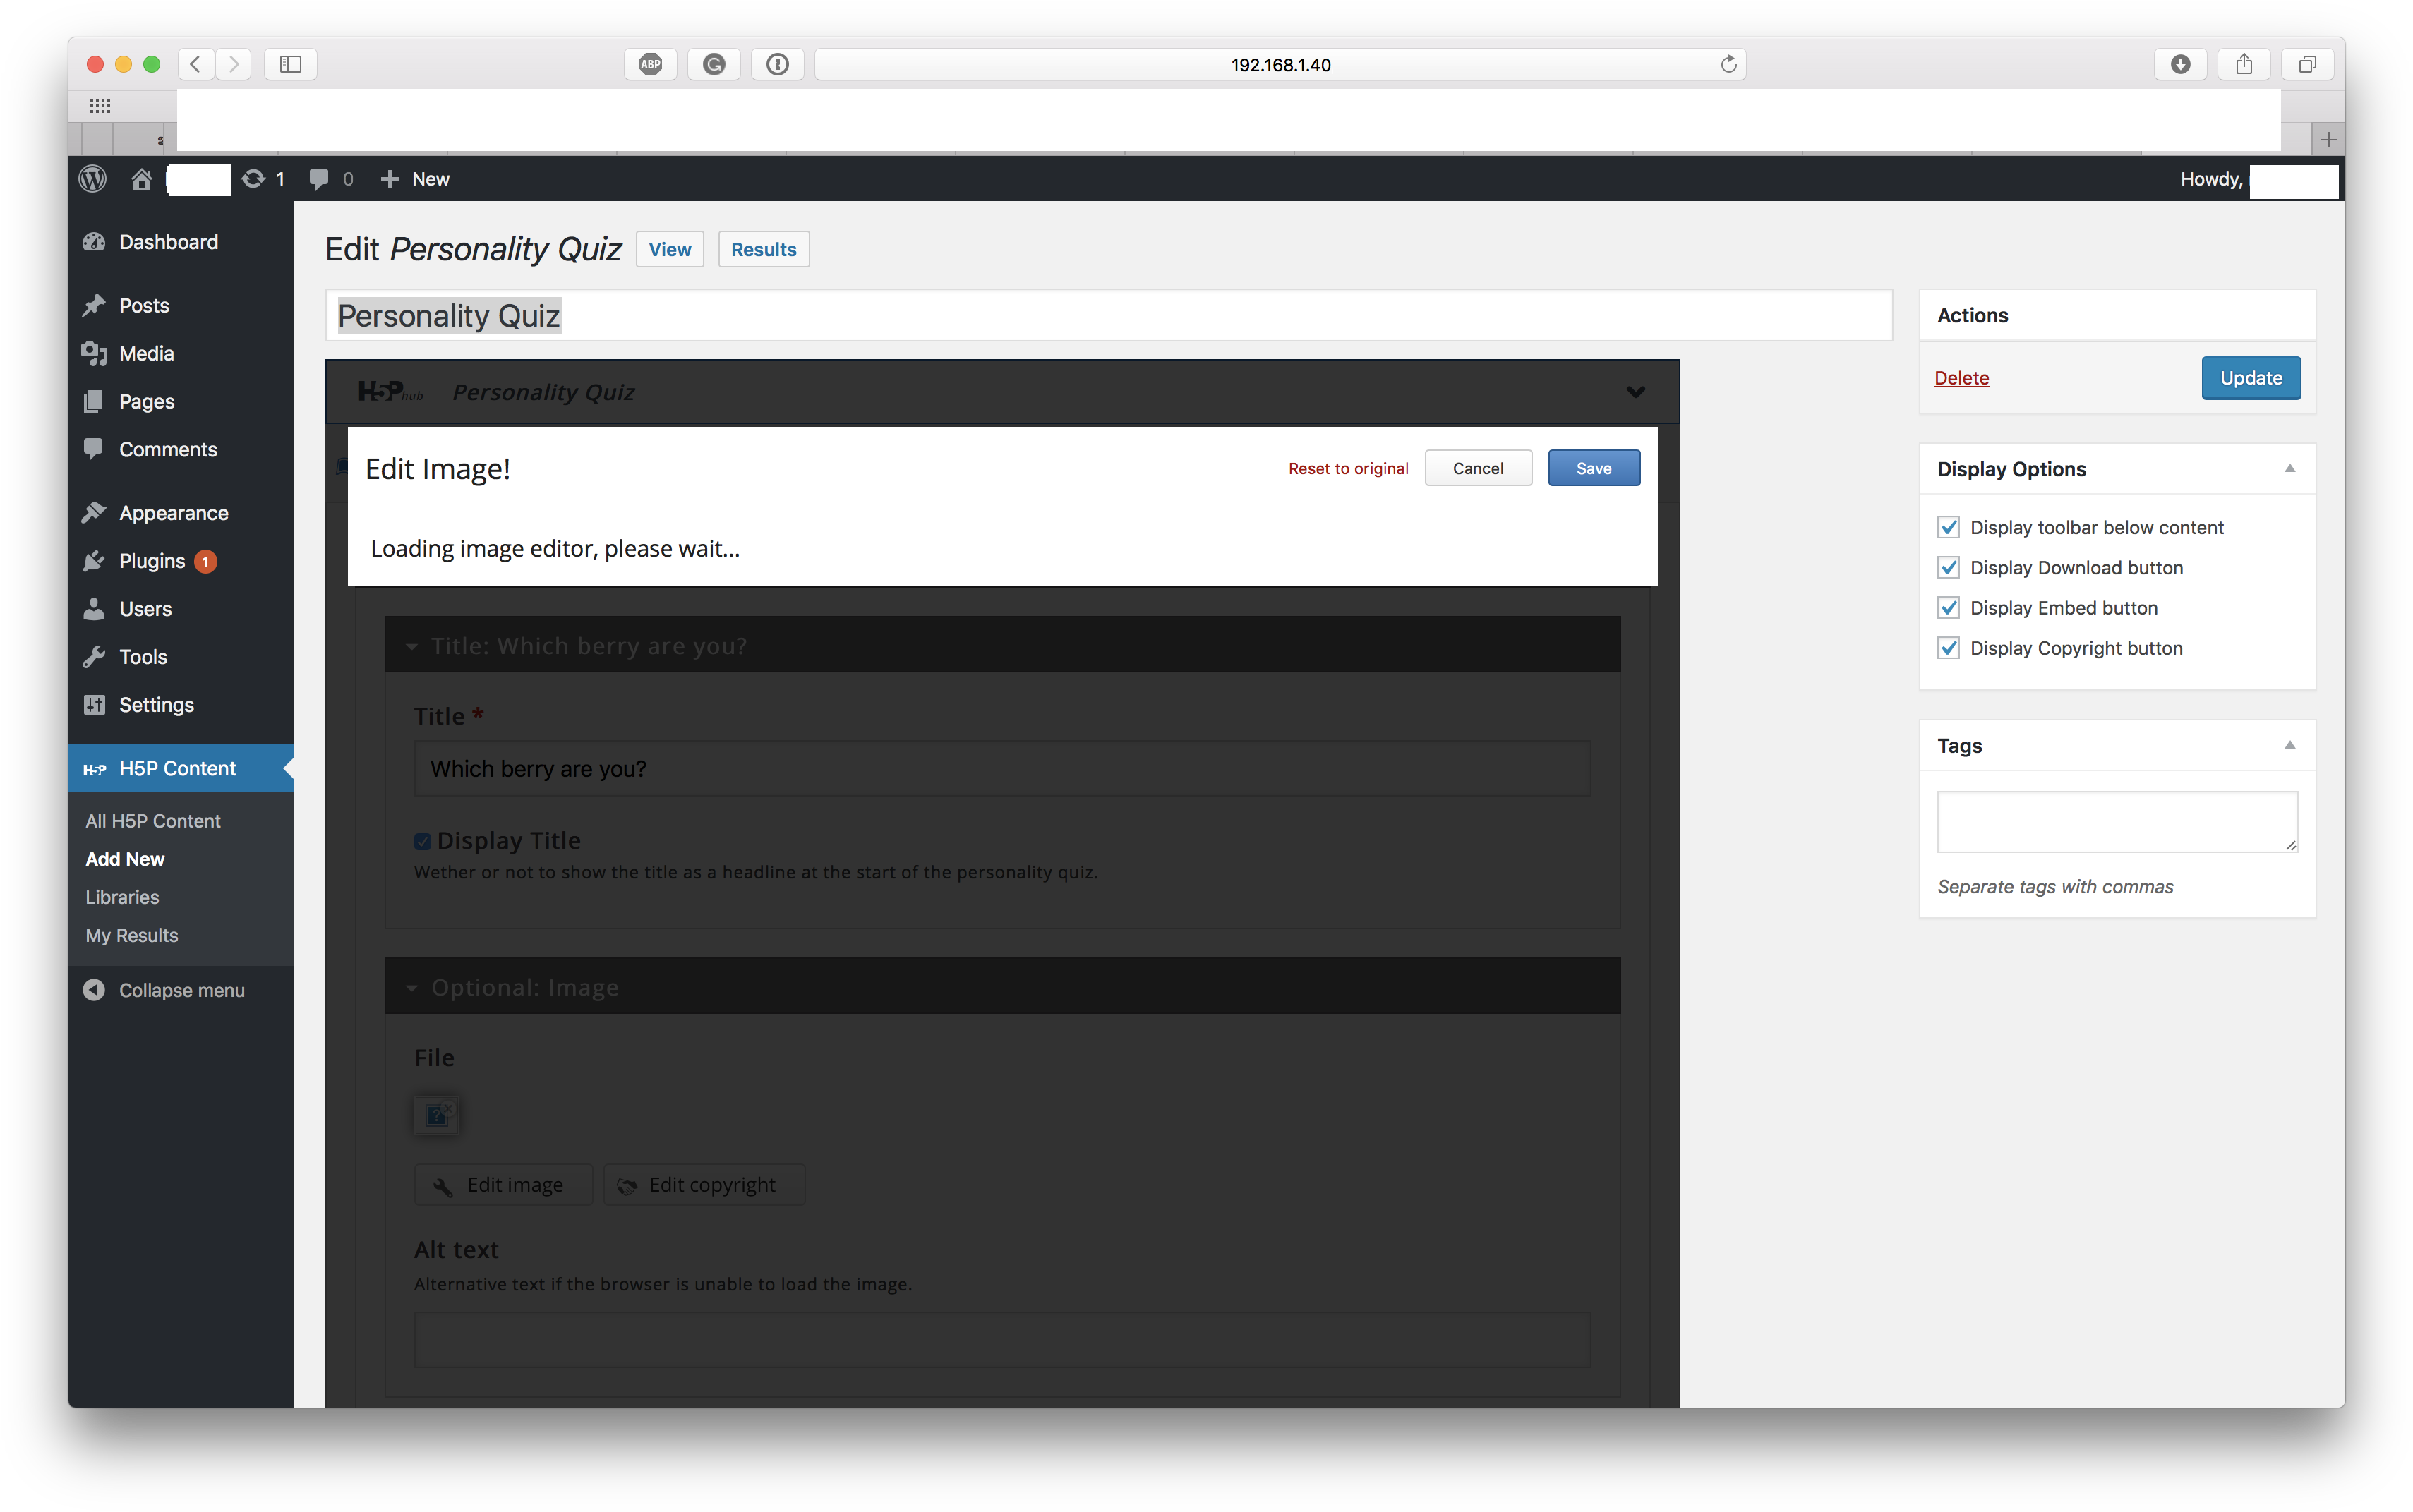2413x1512 pixels.
Task: Show Safari sidebar with the toggle icon
Action: (290, 64)
